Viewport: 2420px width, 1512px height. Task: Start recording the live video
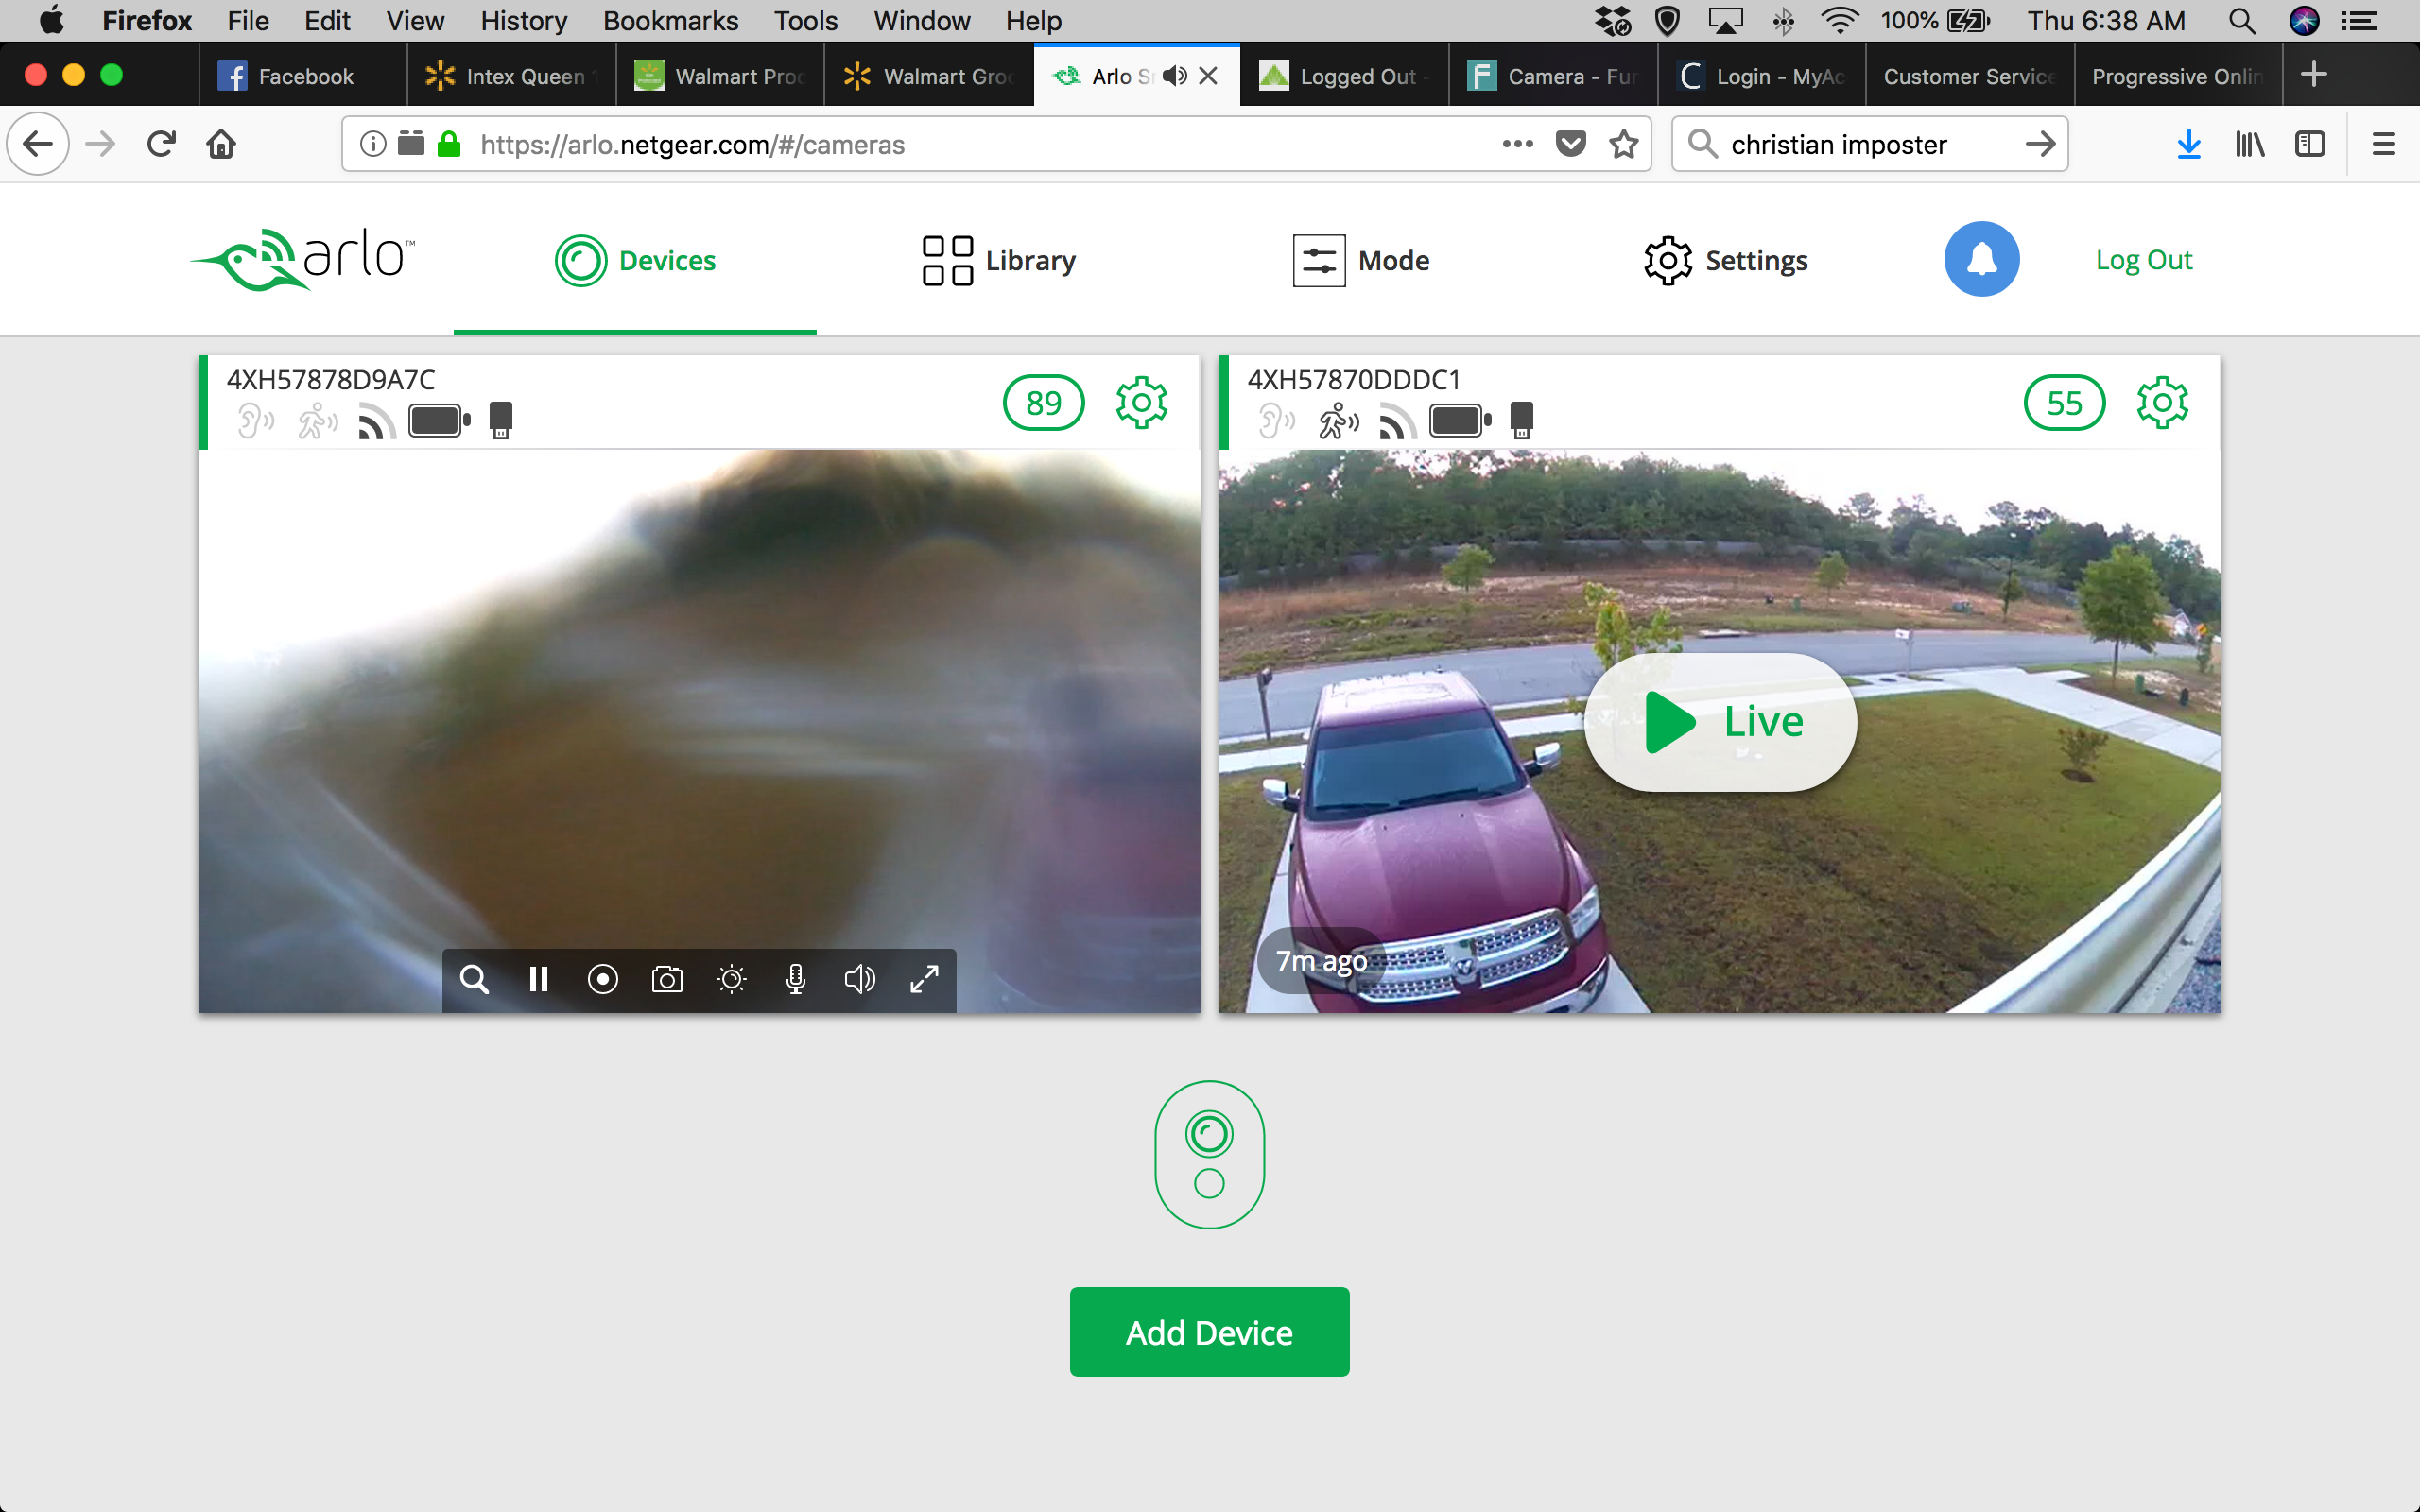[x=603, y=979]
